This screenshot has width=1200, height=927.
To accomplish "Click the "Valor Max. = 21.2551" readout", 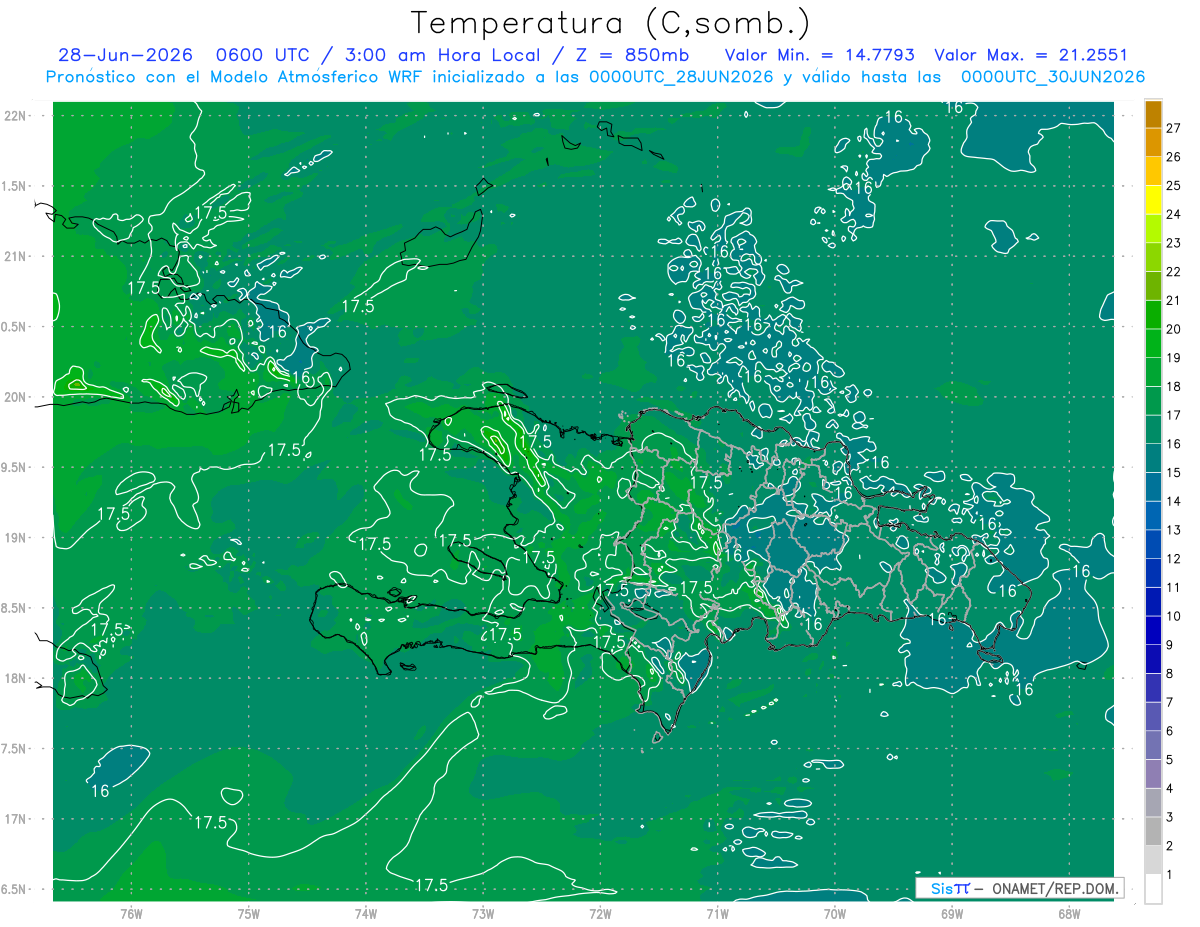I will click(1030, 55).
